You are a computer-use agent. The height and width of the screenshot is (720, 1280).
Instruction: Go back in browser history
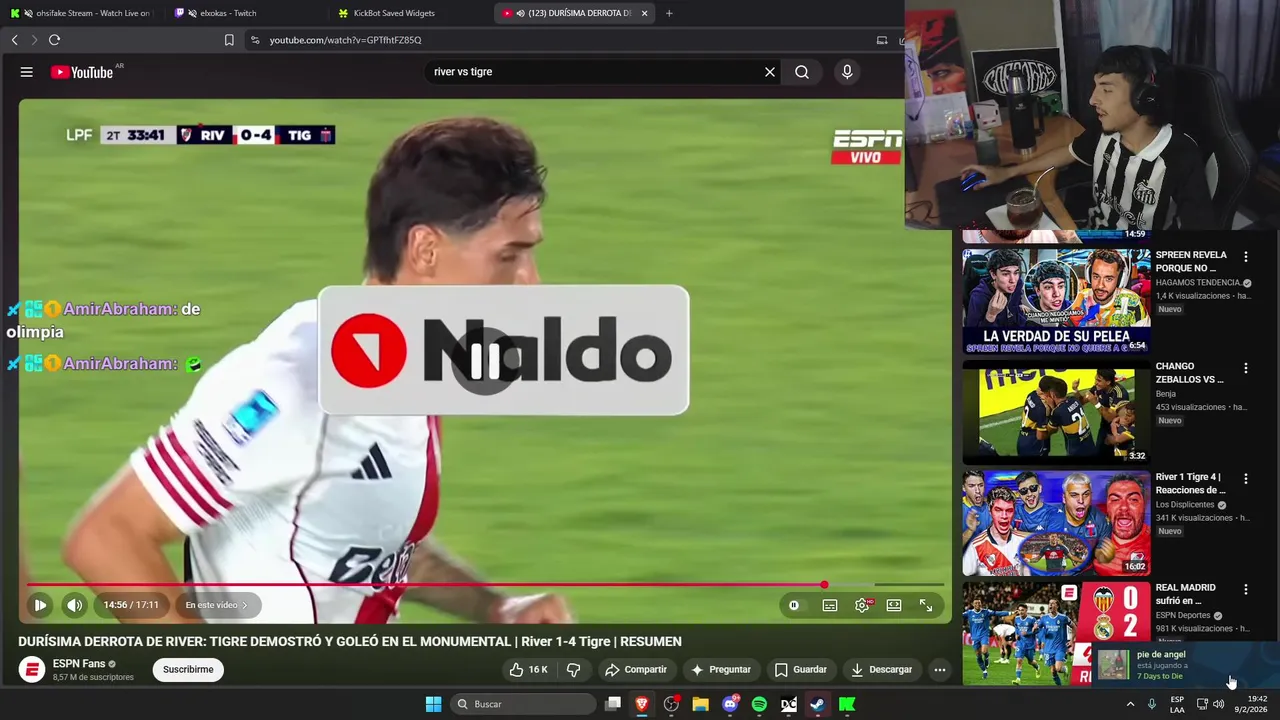pyautogui.click(x=14, y=40)
